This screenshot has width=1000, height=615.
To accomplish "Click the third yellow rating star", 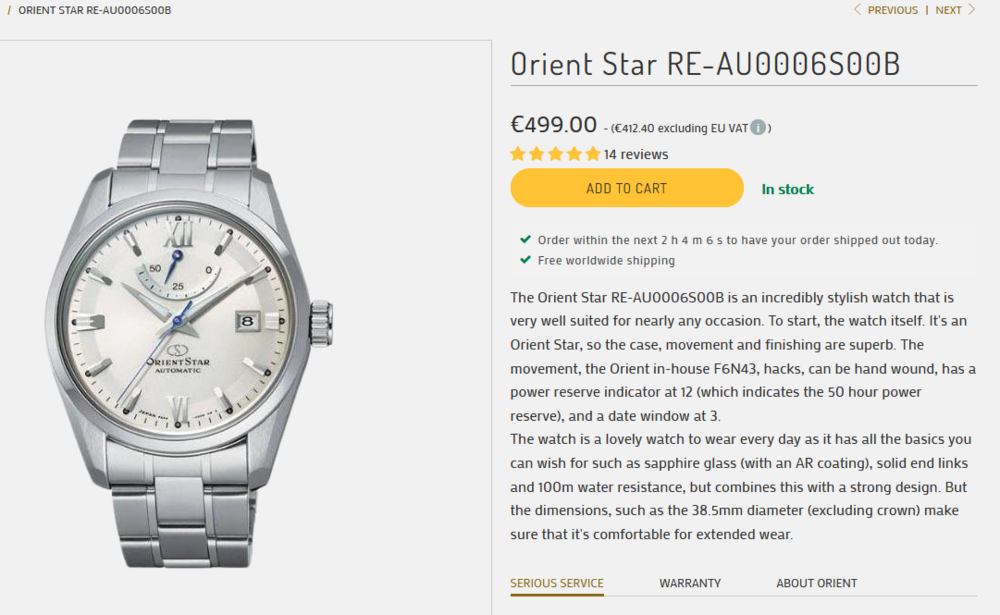I will (x=555, y=154).
